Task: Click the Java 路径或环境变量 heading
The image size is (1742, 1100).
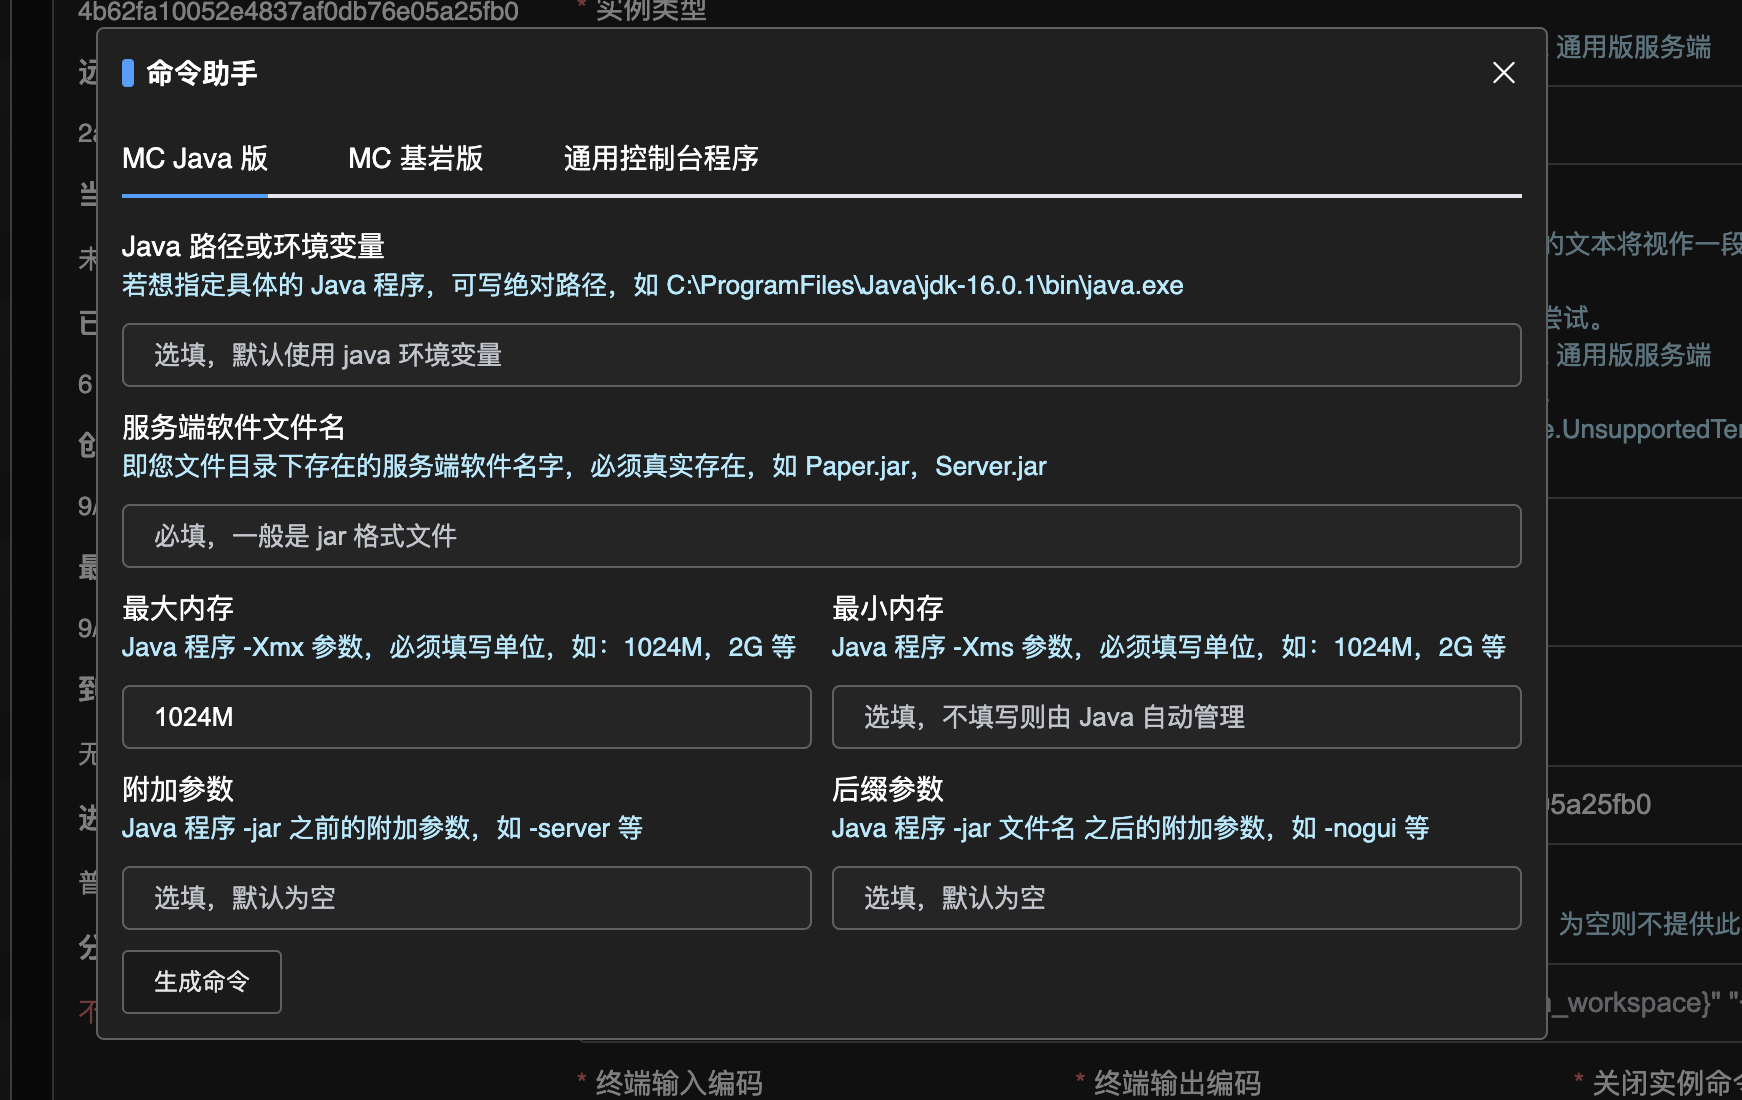Action: pos(253,247)
